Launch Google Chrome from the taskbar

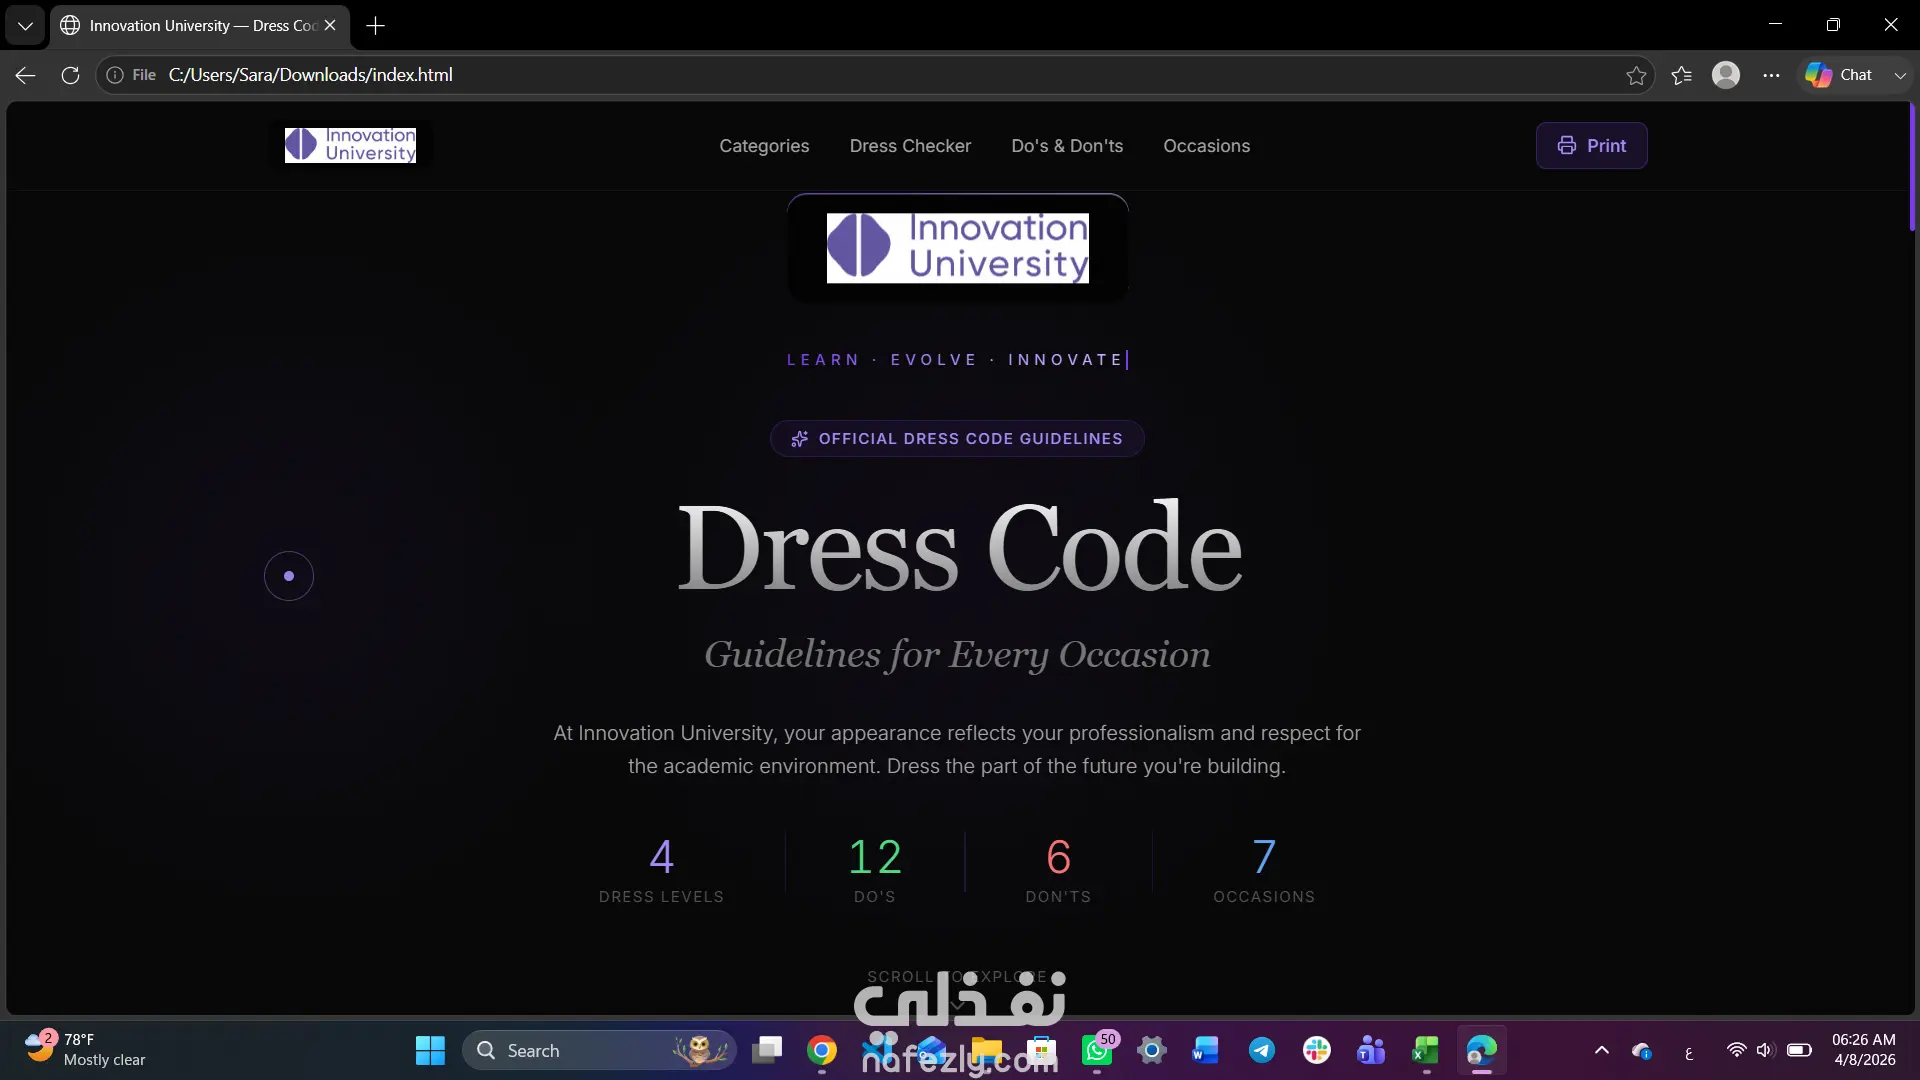click(822, 1050)
